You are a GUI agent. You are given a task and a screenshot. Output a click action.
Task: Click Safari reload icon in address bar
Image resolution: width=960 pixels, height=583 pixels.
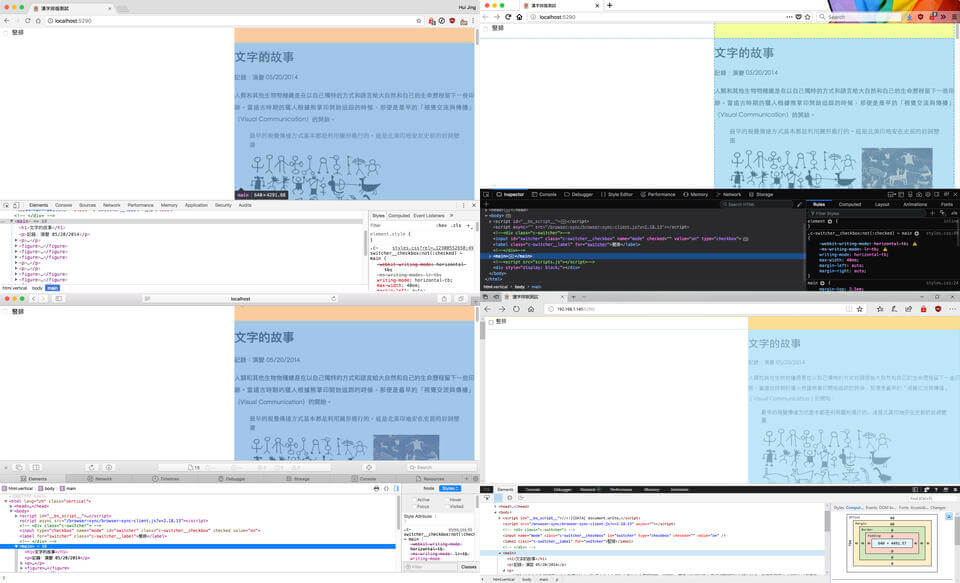[334, 299]
